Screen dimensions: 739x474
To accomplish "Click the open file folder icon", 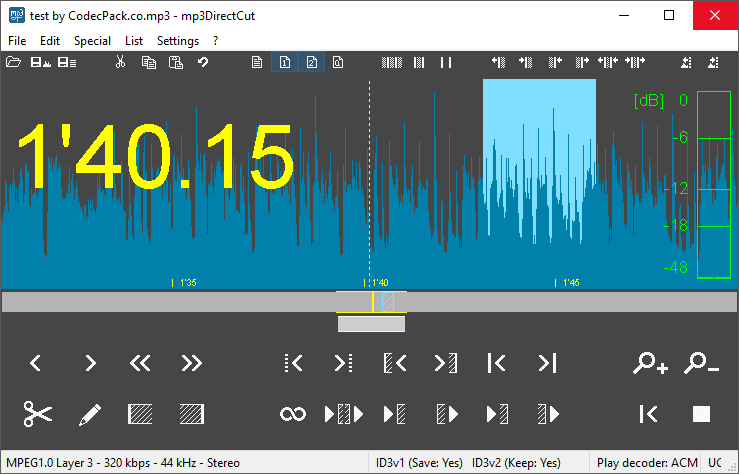I will (13, 62).
